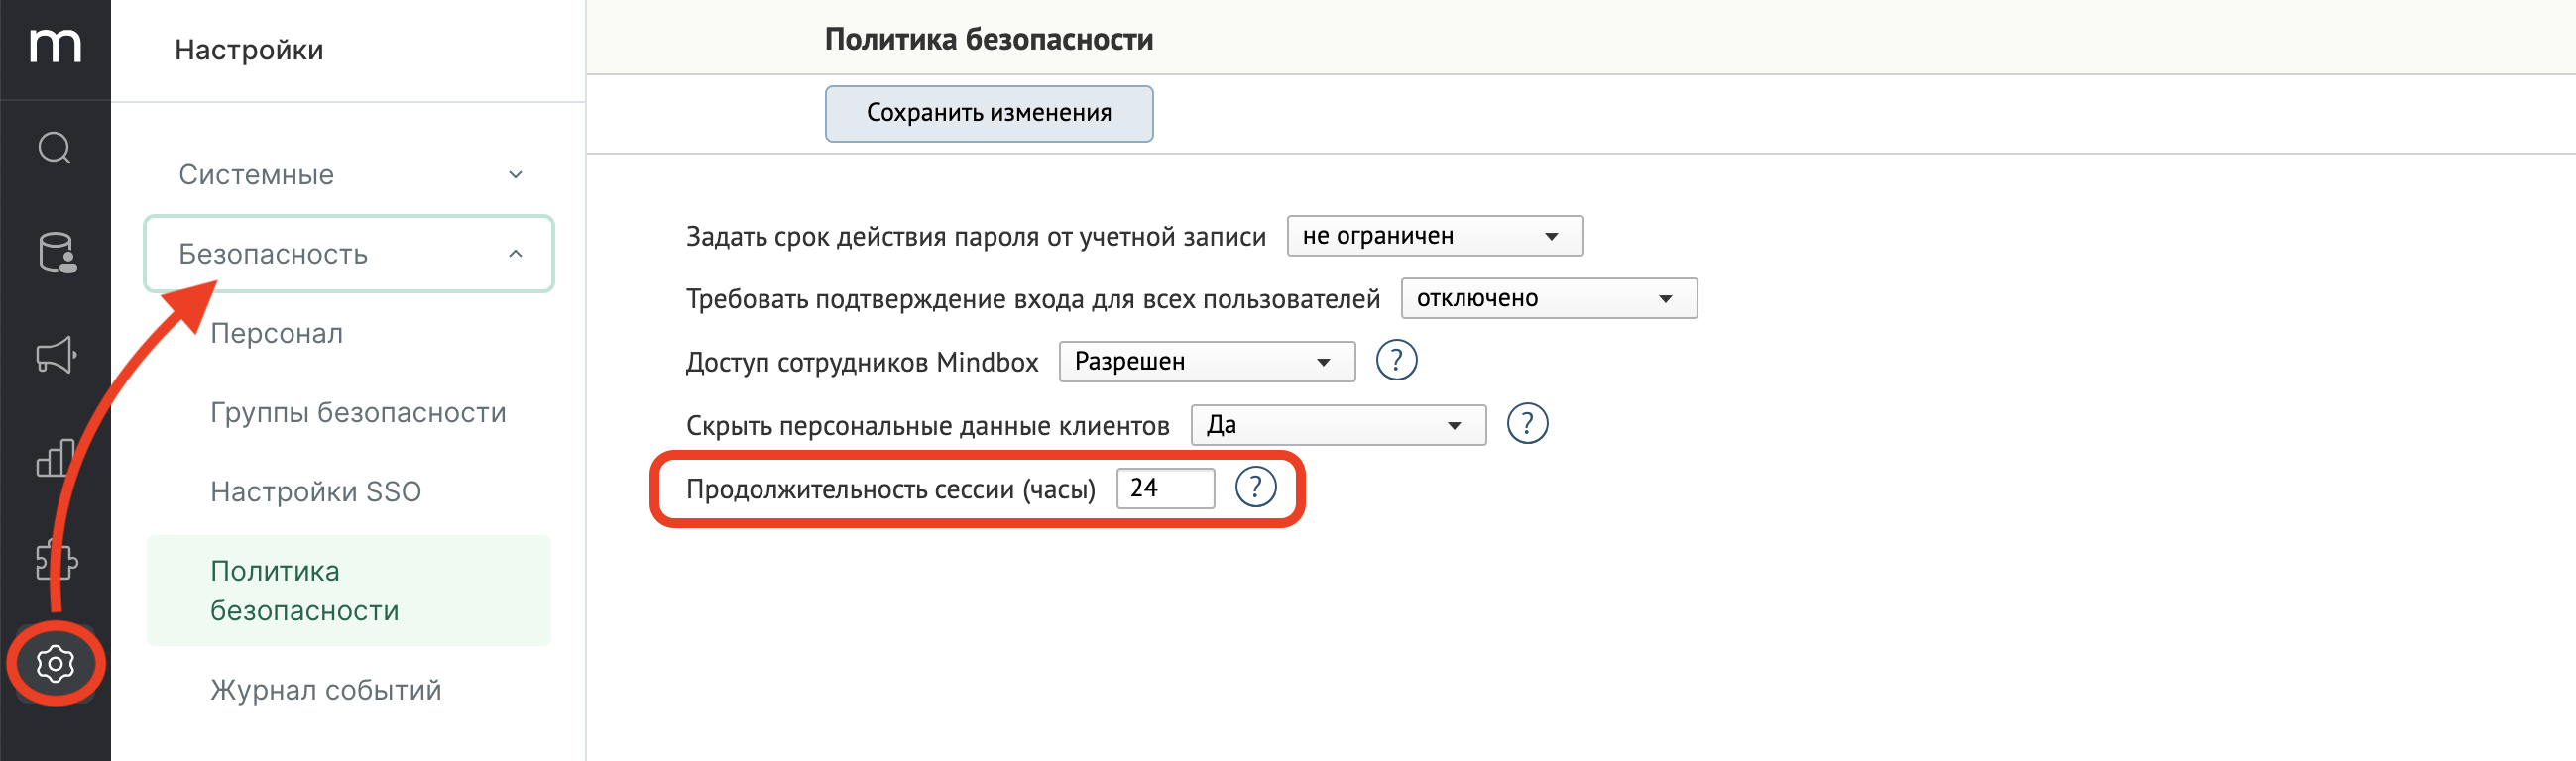Open hide personal data dropdown 'Да'
2576x761 pixels.
(1338, 425)
